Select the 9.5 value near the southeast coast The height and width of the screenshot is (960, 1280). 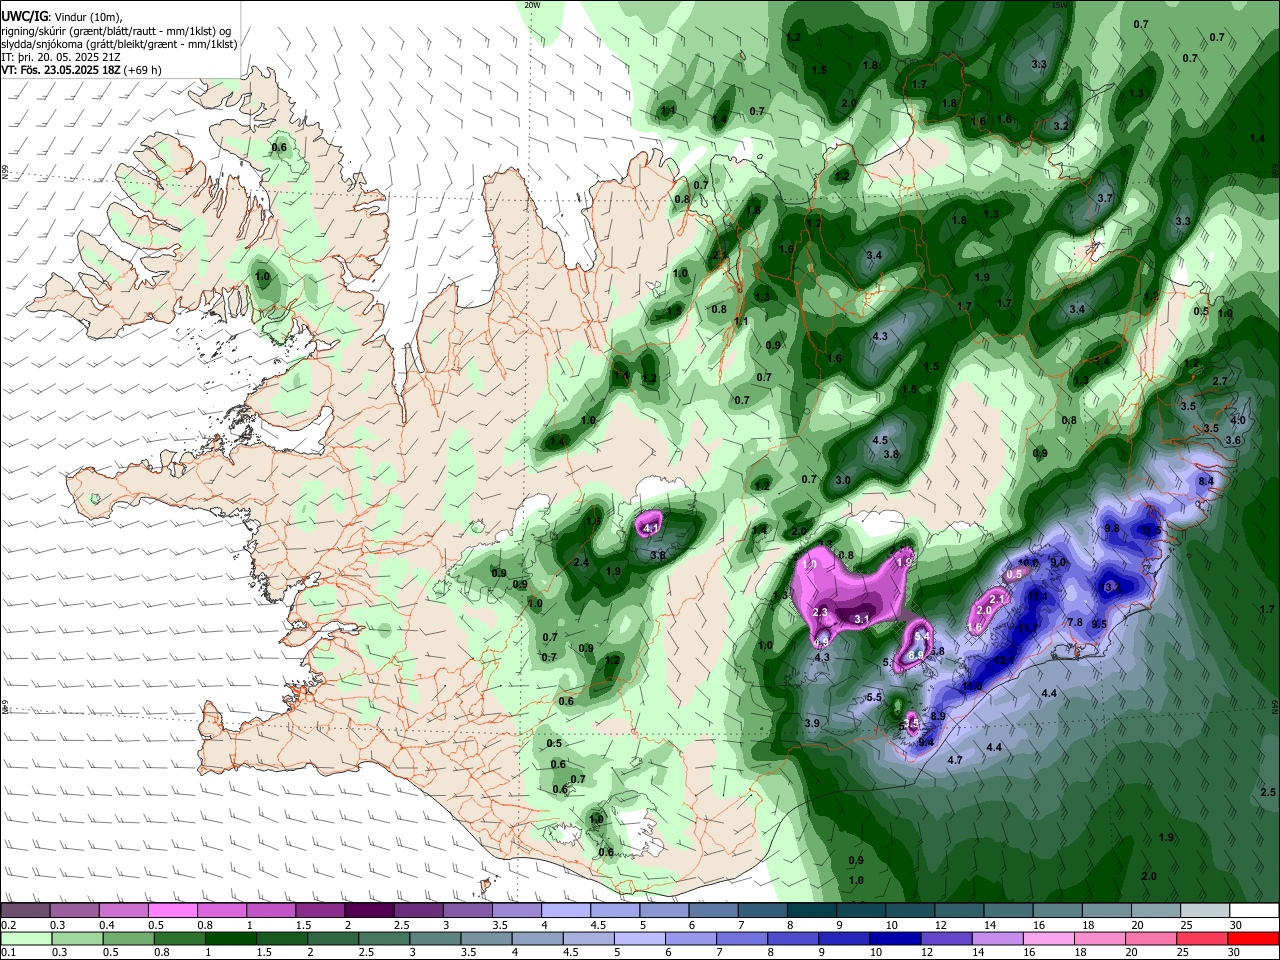(1099, 623)
